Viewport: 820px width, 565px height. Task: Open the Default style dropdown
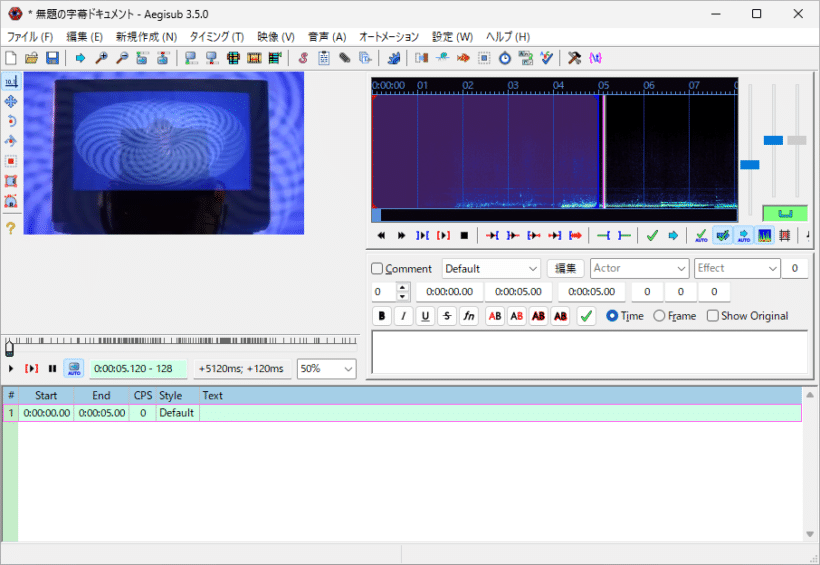point(491,269)
